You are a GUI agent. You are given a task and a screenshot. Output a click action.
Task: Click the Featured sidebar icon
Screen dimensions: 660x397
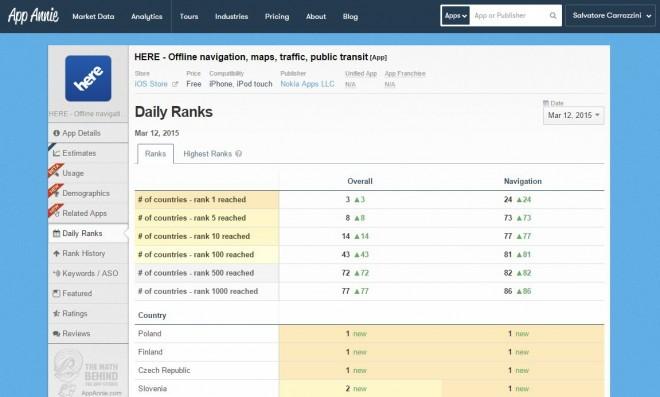pos(56,293)
